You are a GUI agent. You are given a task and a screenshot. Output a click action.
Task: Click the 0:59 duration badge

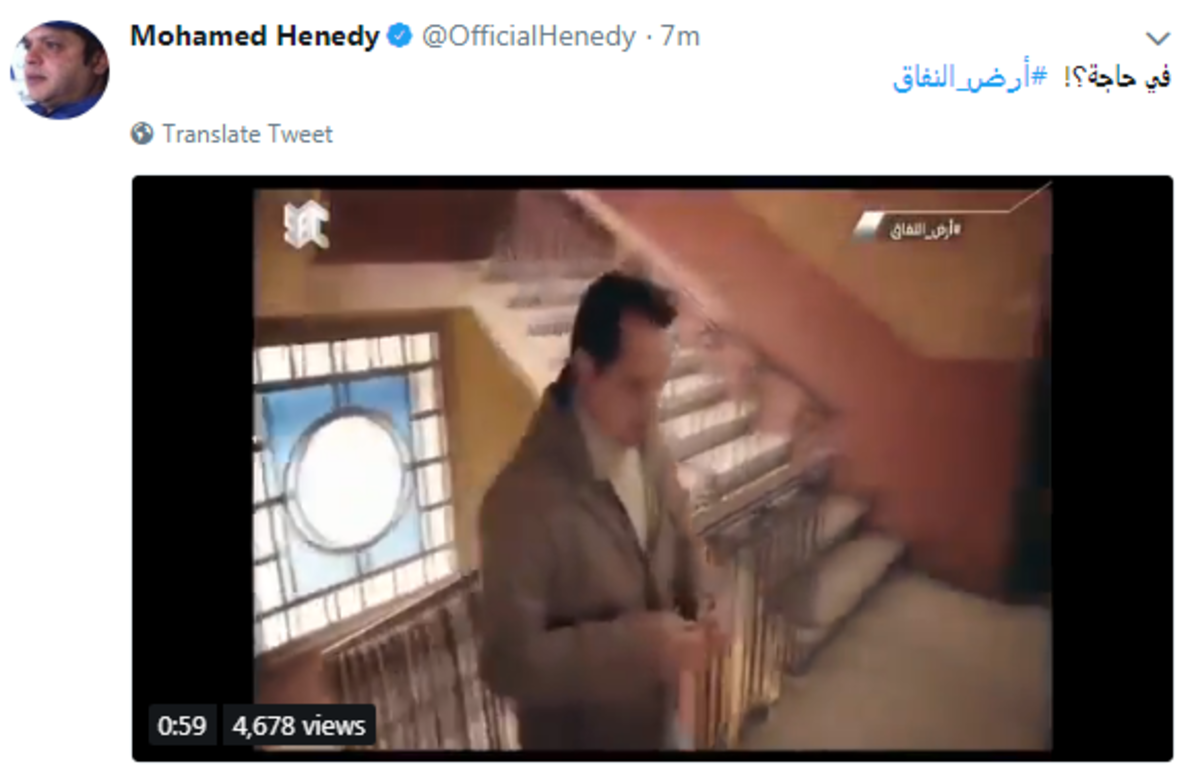pyautogui.click(x=182, y=726)
